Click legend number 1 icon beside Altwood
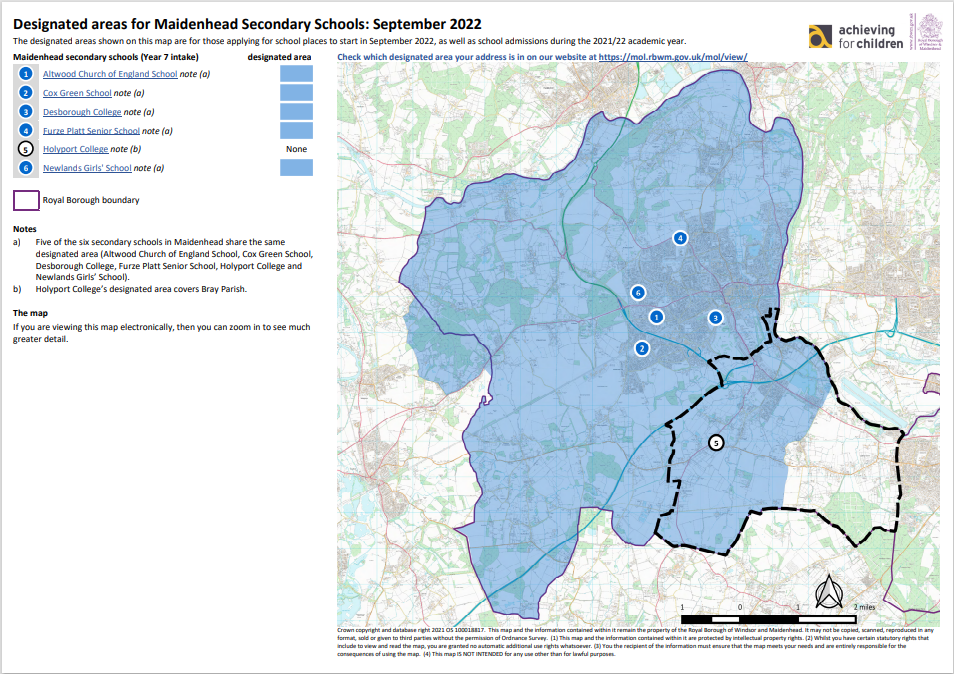954x674 pixels. tap(26, 74)
